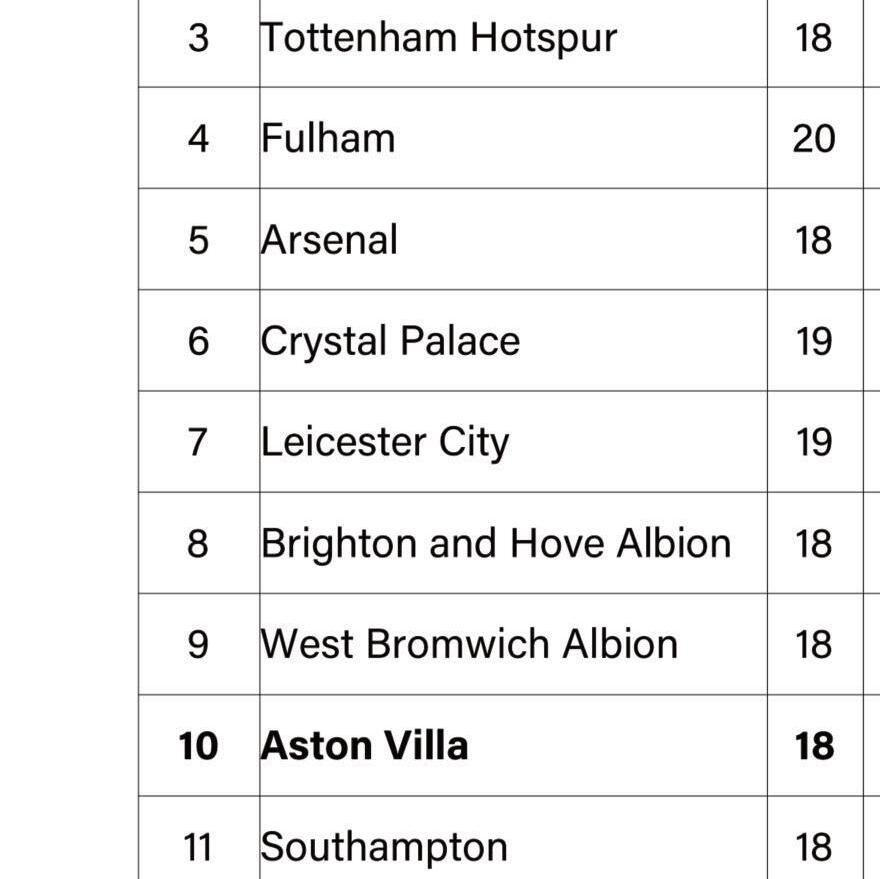Screen dimensions: 880x879
Task: Select the bold 18 in Aston Villa's row
Action: [x=814, y=746]
